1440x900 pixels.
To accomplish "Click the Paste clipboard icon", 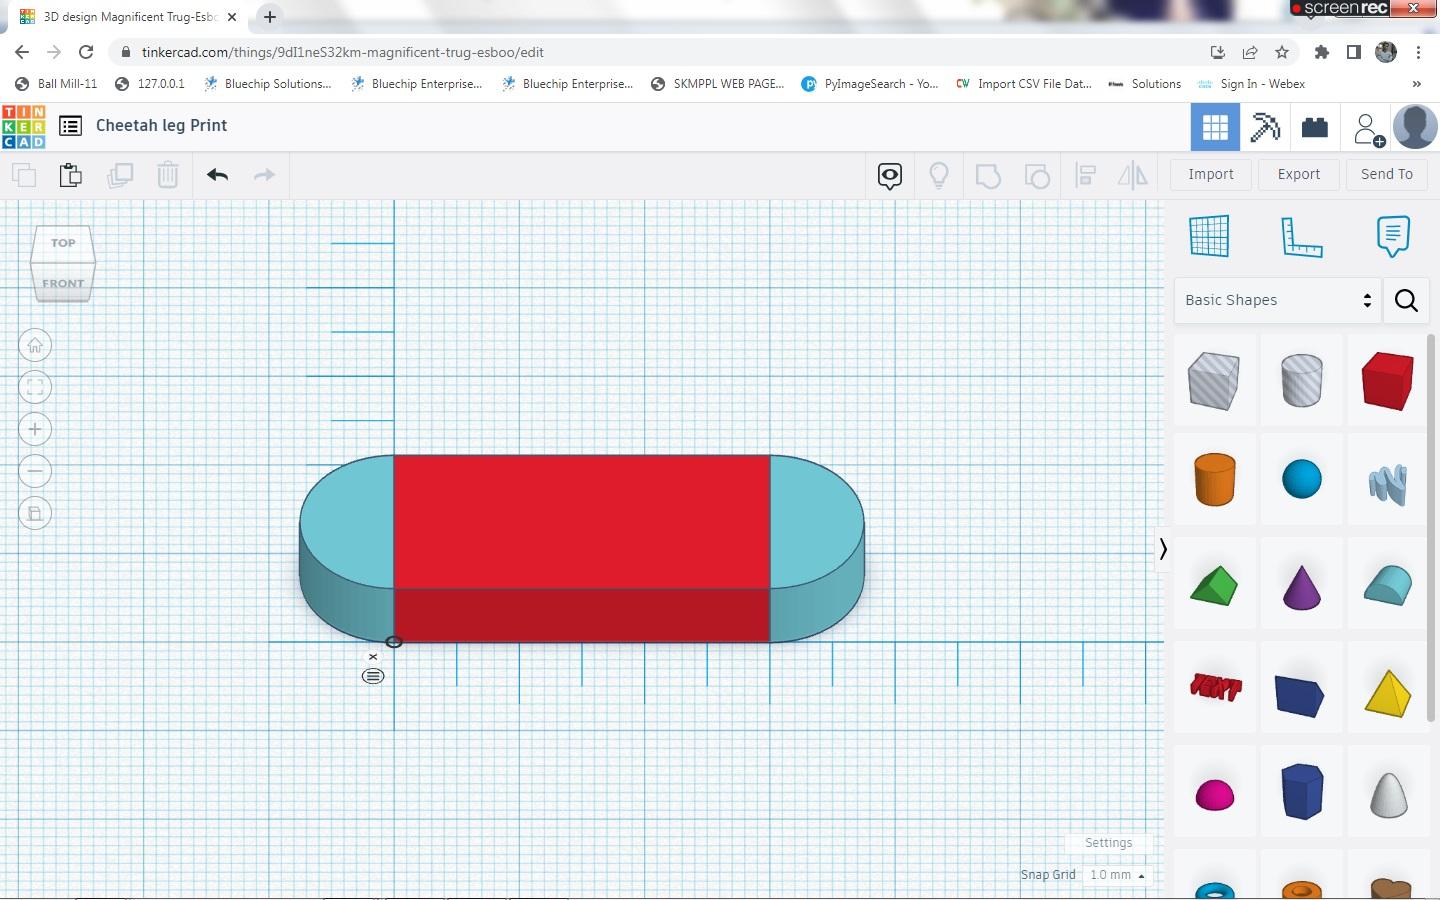I will click(x=70, y=175).
